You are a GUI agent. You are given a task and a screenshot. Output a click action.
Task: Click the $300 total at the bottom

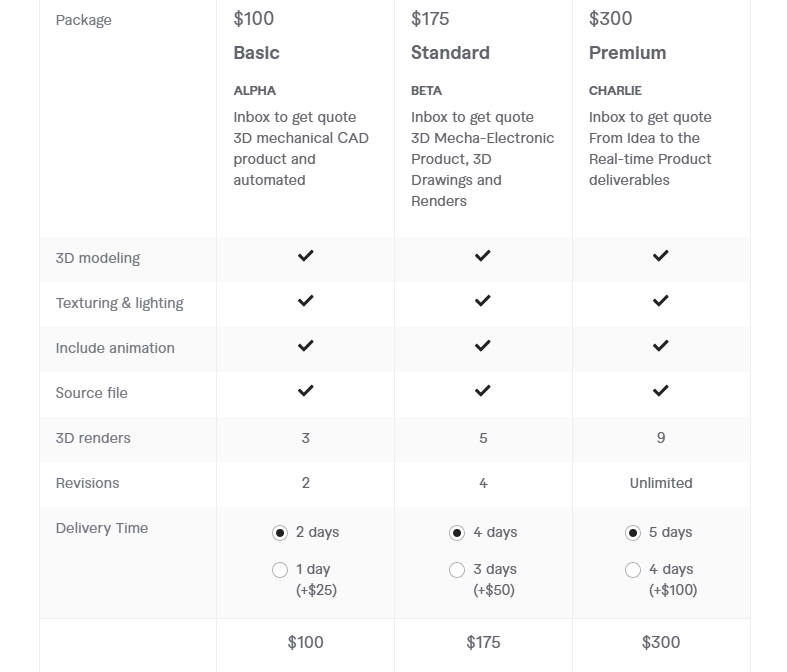click(x=661, y=643)
